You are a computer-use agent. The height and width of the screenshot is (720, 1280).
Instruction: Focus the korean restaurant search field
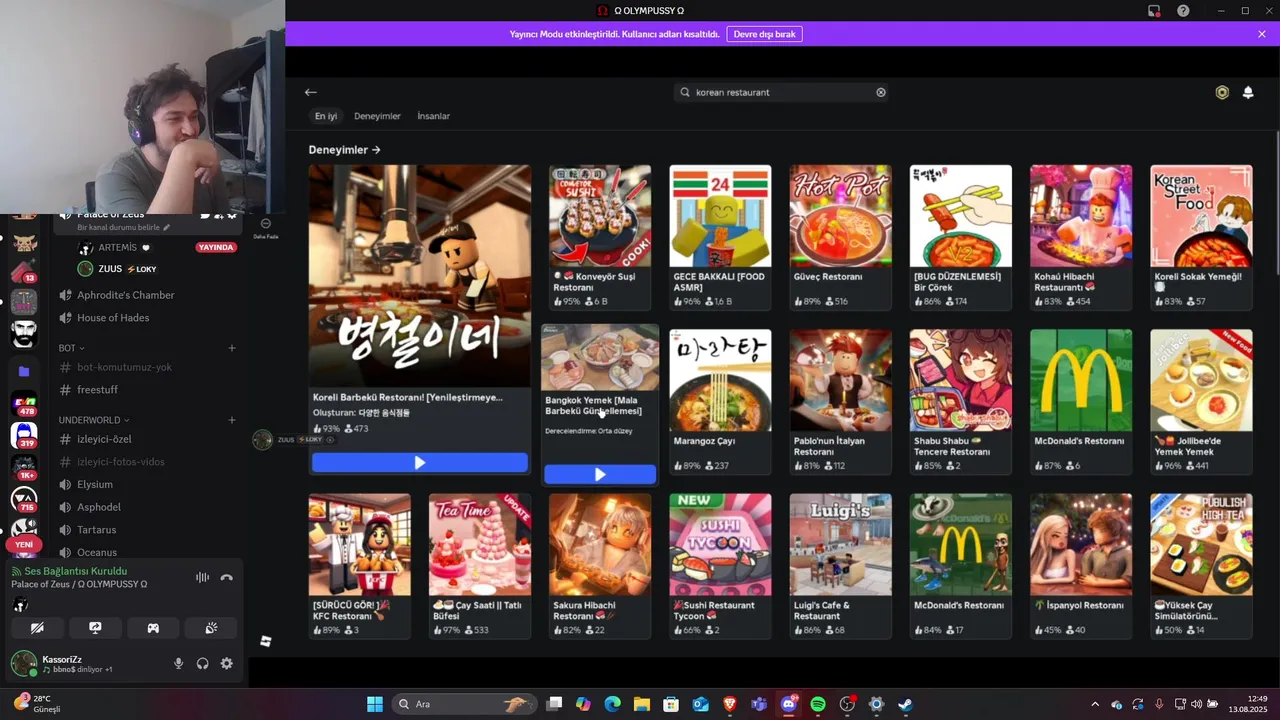782,92
